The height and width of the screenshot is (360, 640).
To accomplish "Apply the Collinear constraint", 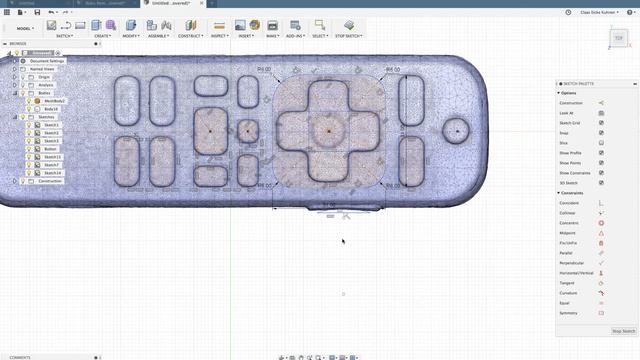I will [601, 213].
